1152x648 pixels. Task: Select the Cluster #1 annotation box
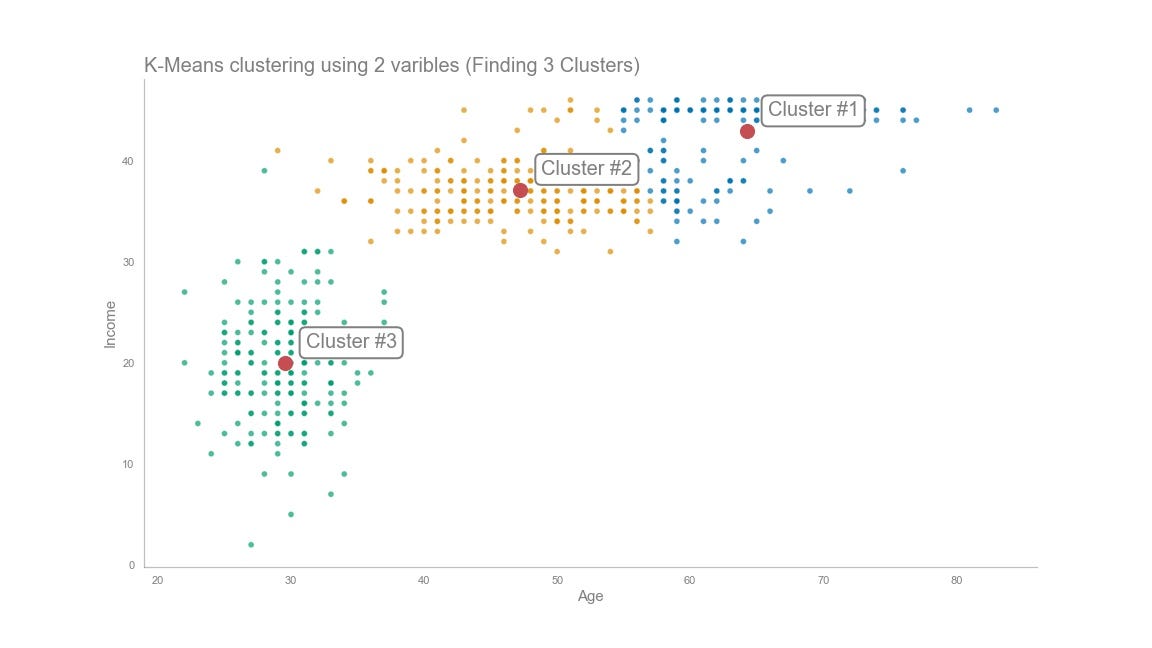click(x=812, y=110)
